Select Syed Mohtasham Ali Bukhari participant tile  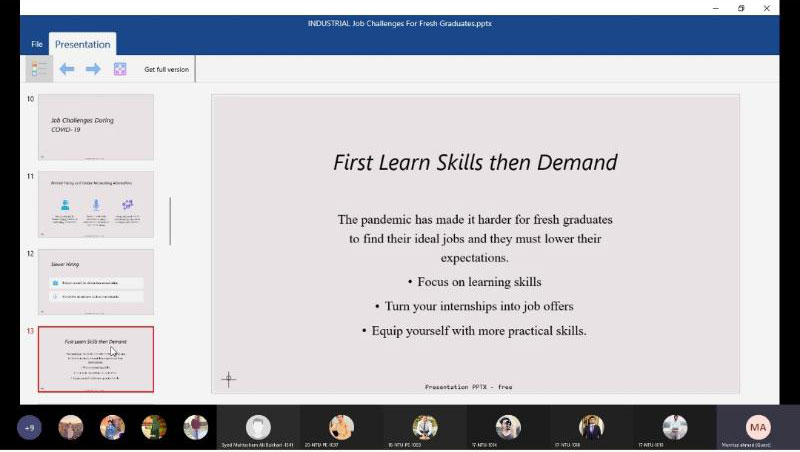[x=258, y=428]
